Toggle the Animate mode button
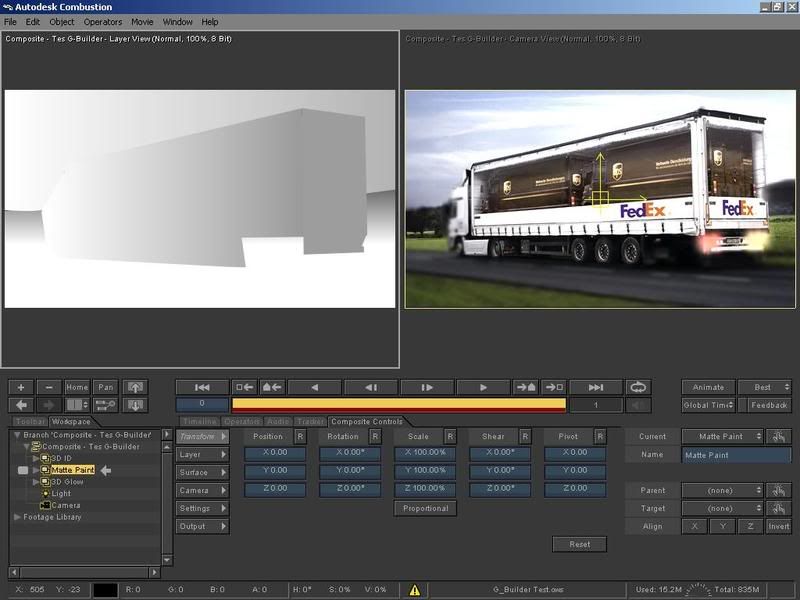This screenshot has width=800, height=600. (x=708, y=387)
